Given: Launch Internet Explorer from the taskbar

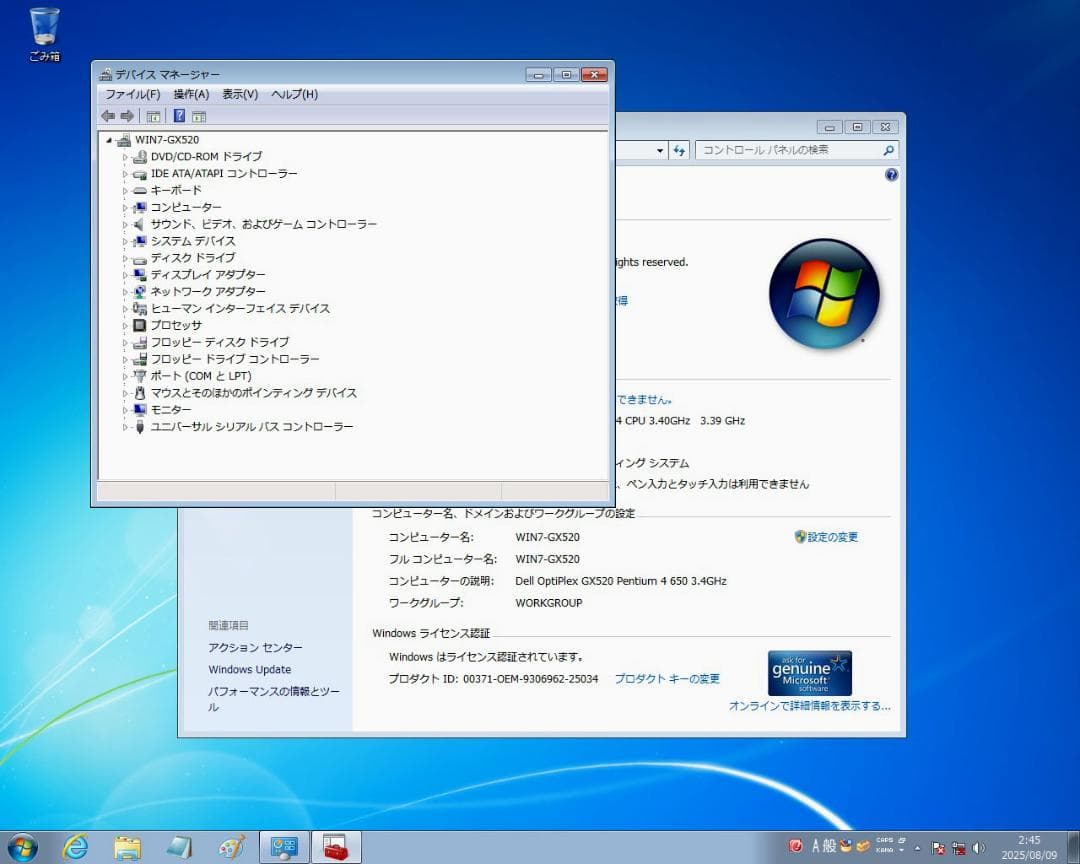Looking at the screenshot, I should tap(75, 847).
